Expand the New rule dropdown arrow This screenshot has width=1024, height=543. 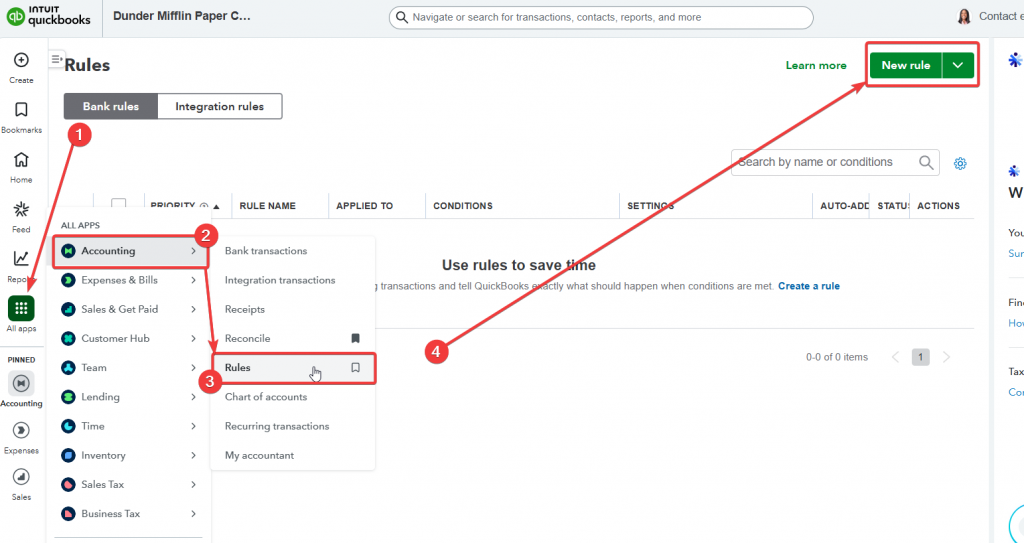coord(958,66)
